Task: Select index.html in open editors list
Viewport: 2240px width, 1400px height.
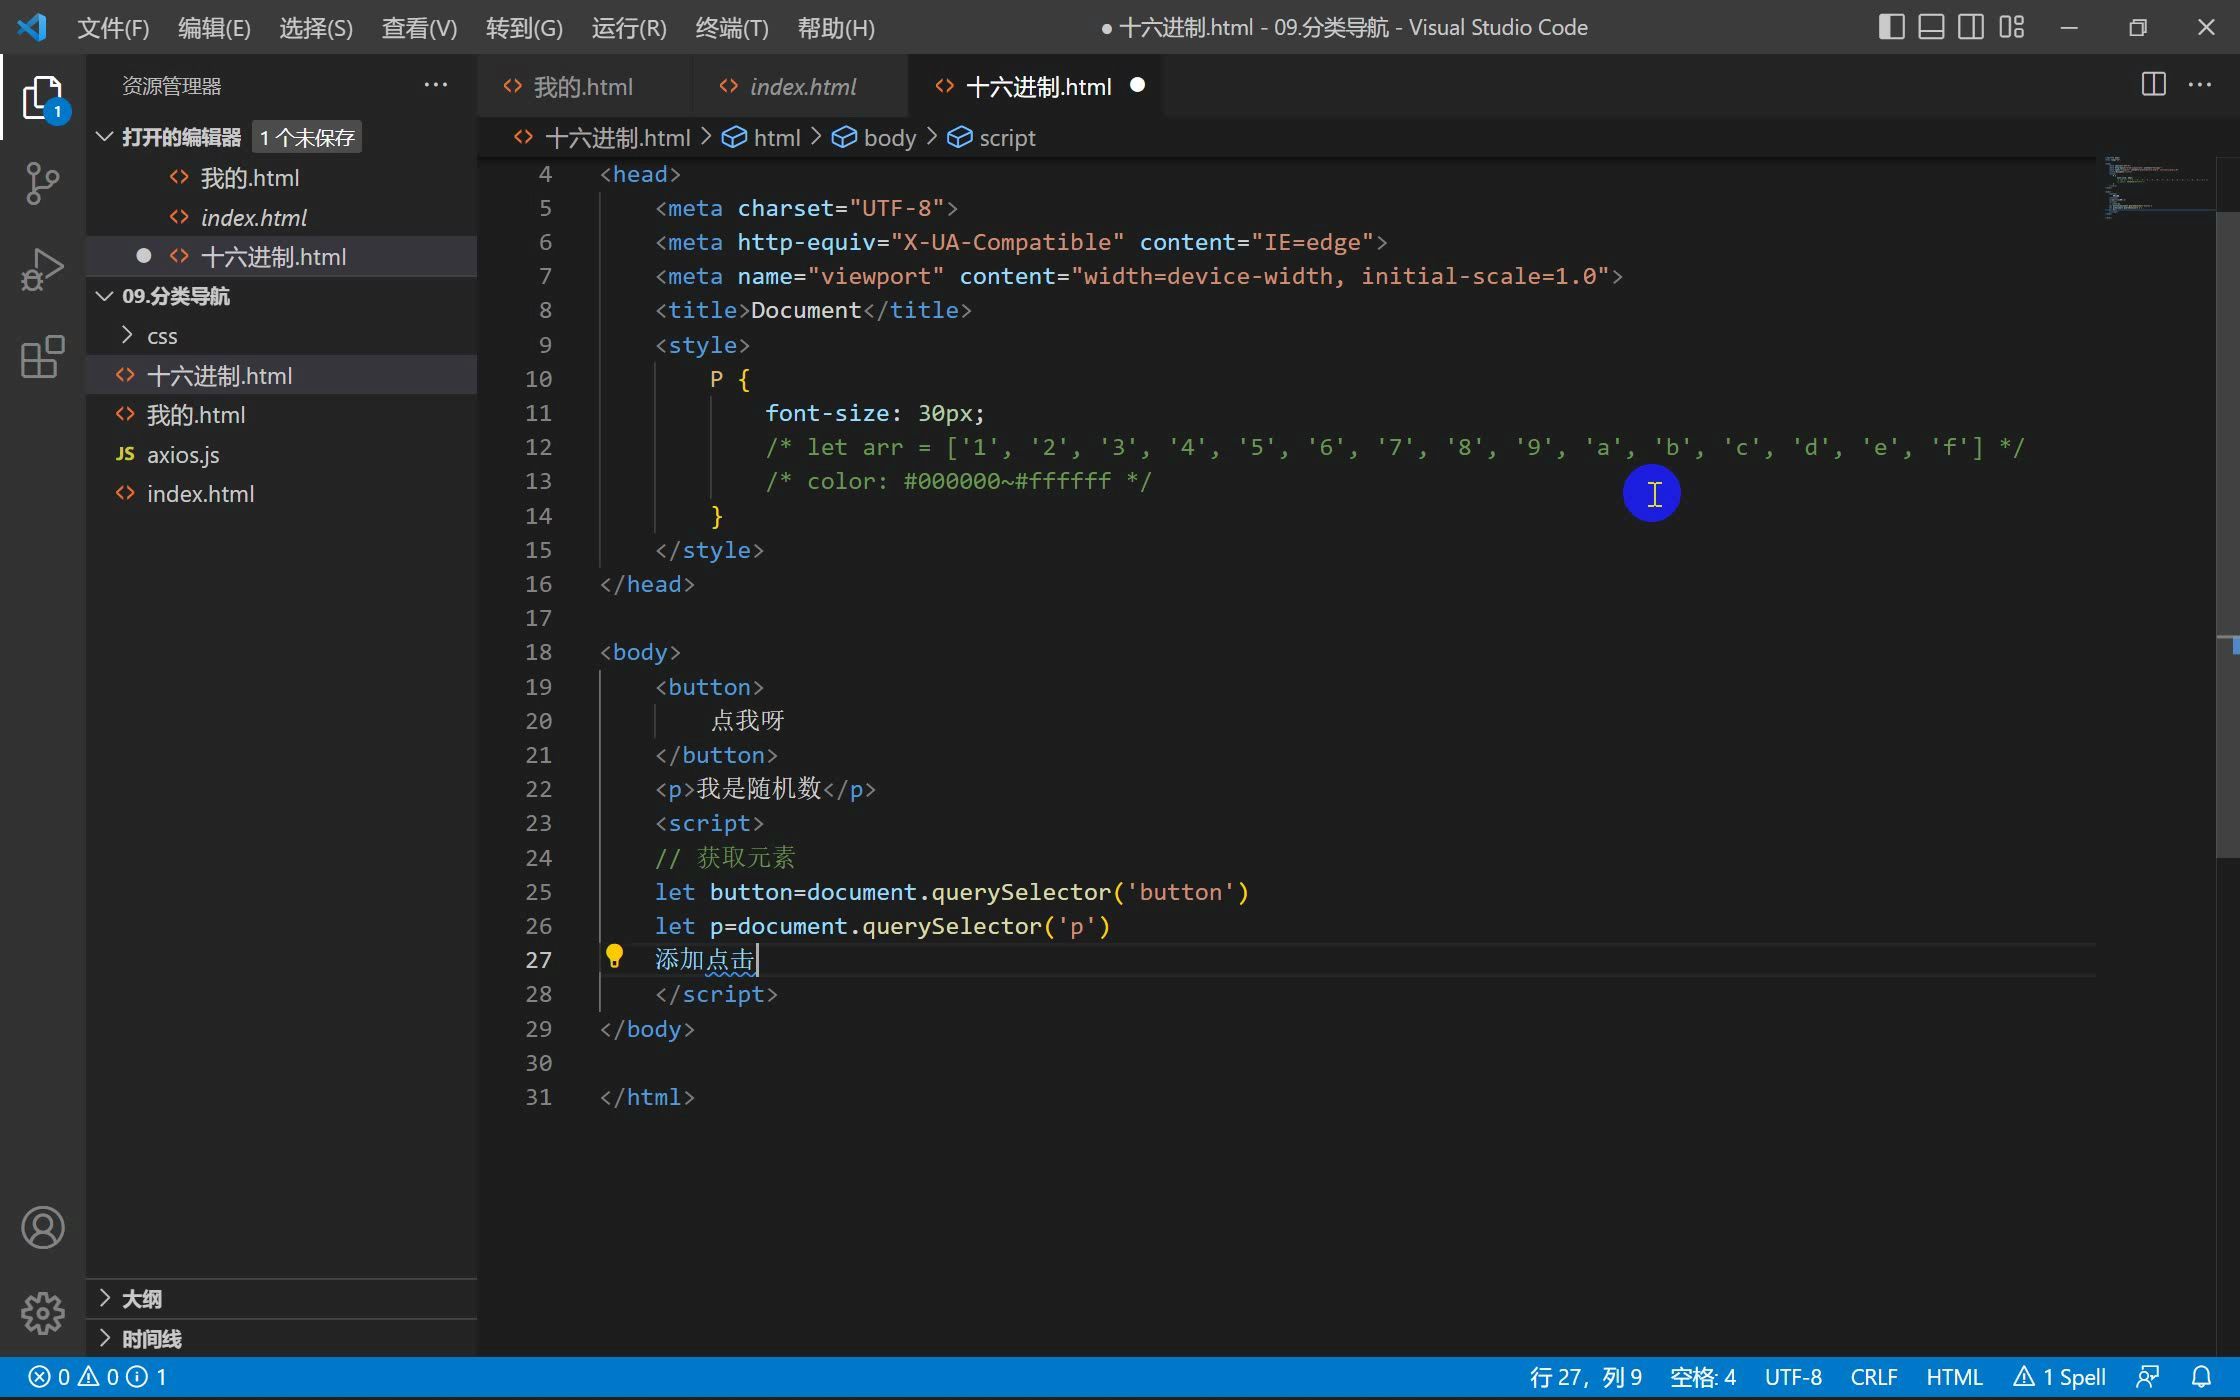Action: click(281, 218)
